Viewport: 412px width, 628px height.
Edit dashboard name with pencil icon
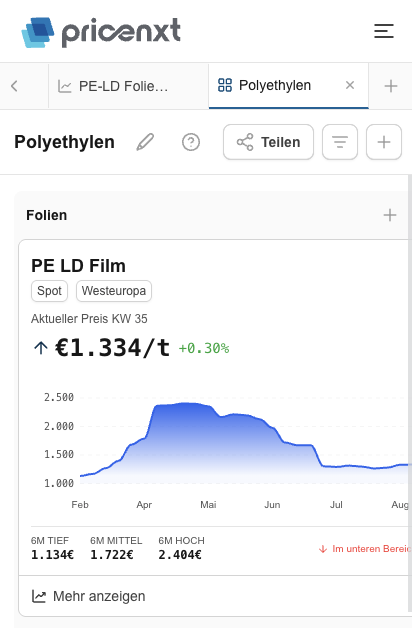[145, 142]
